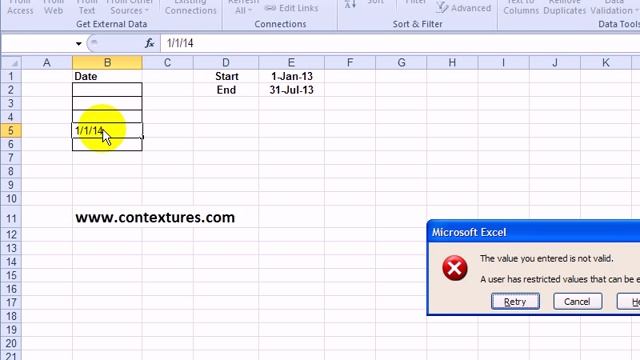640x360 pixels.
Task: Click the Start label cell
Action: click(226, 76)
